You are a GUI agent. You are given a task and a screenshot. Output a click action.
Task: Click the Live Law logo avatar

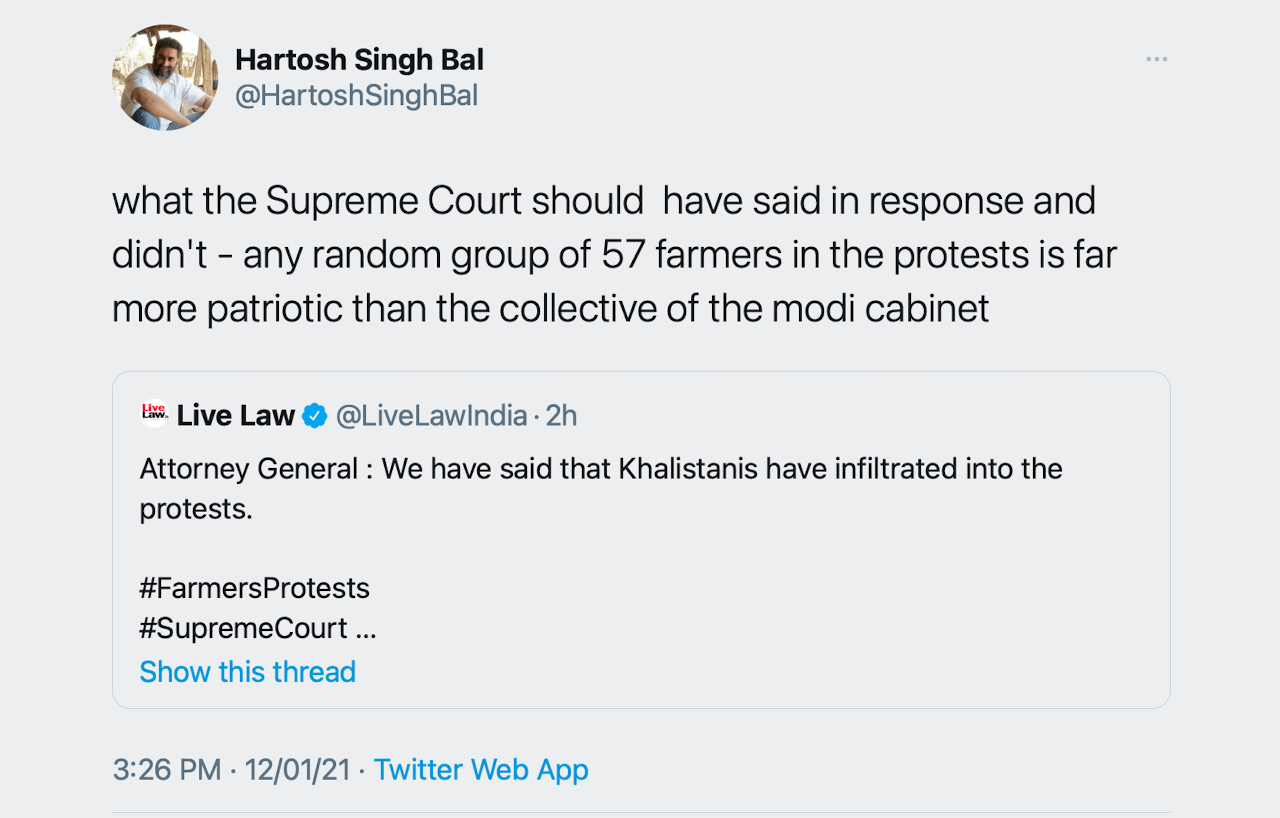tap(154, 414)
